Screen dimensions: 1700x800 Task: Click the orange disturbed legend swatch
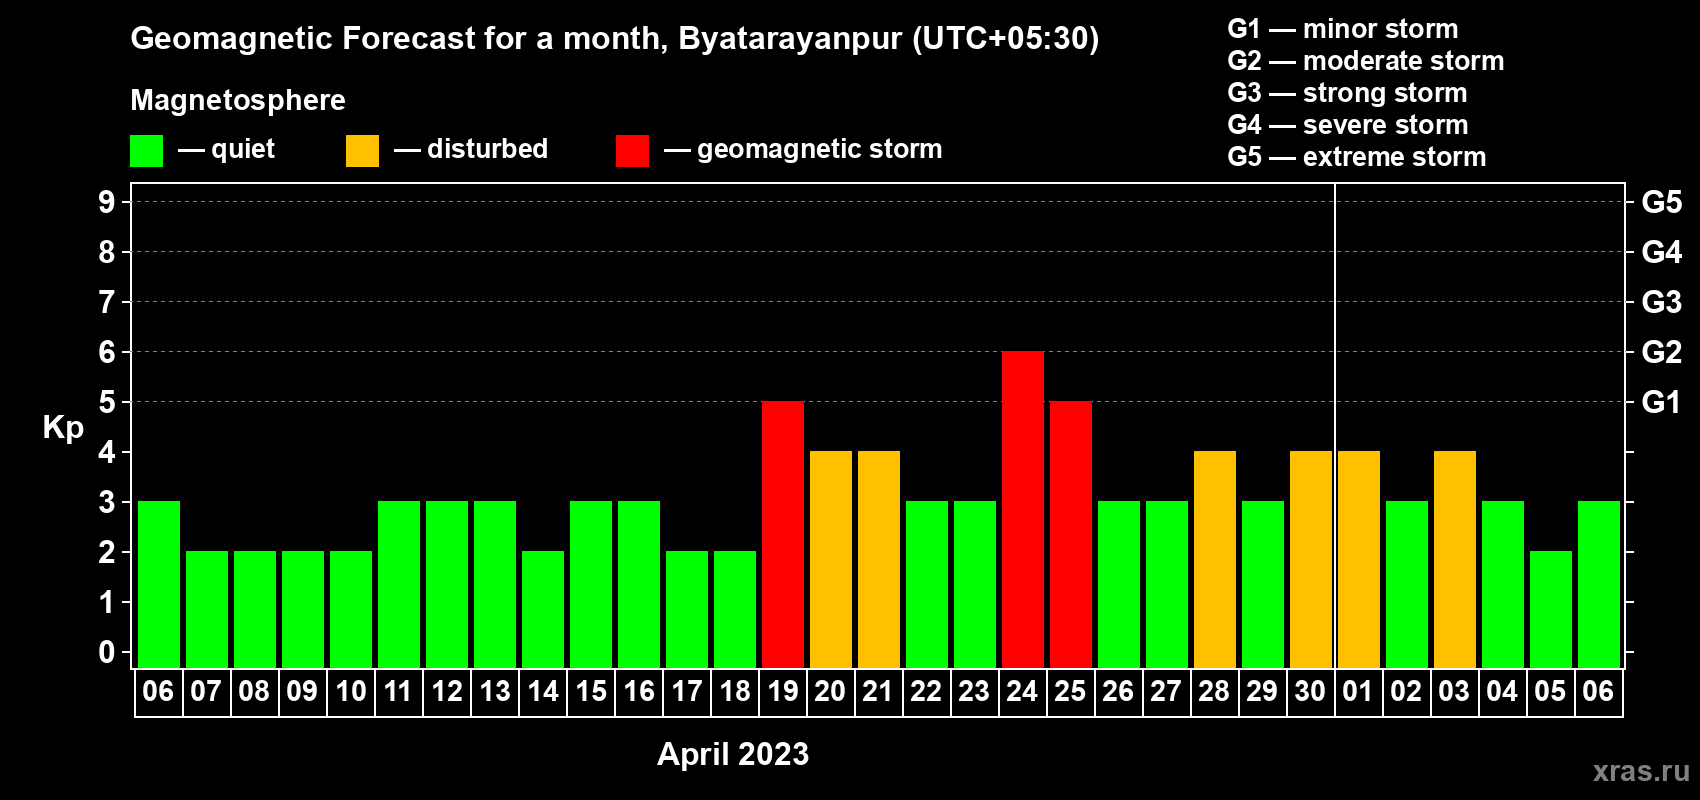pos(362,151)
